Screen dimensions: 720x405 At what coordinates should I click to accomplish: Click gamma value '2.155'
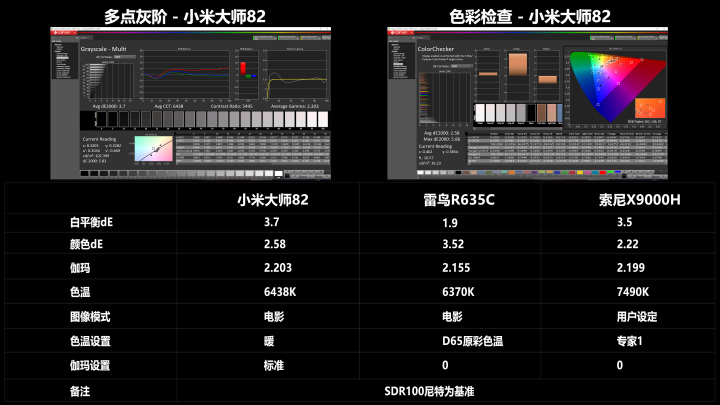click(x=456, y=268)
